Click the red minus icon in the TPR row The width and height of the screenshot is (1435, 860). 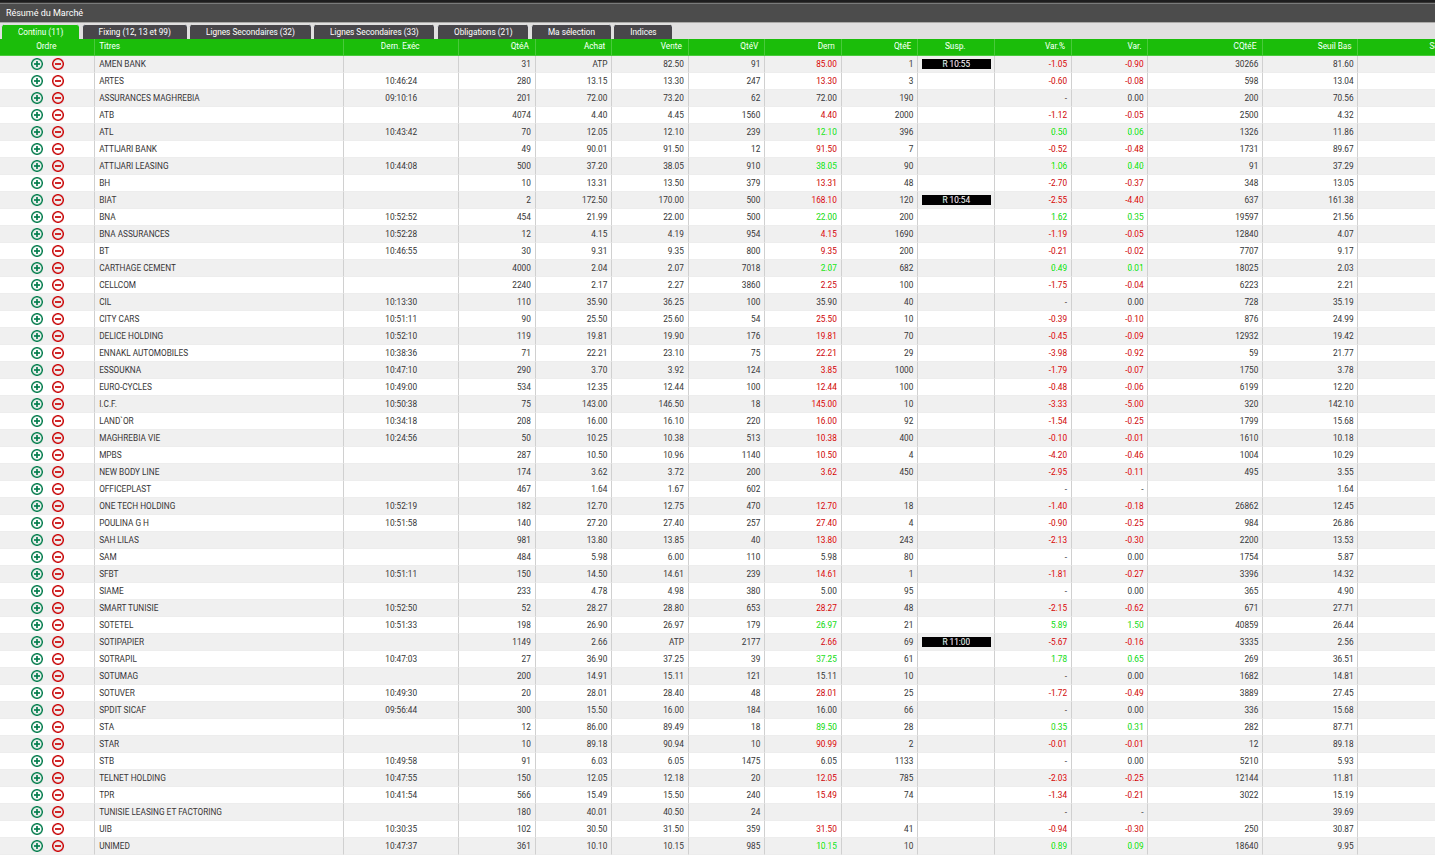(58, 795)
